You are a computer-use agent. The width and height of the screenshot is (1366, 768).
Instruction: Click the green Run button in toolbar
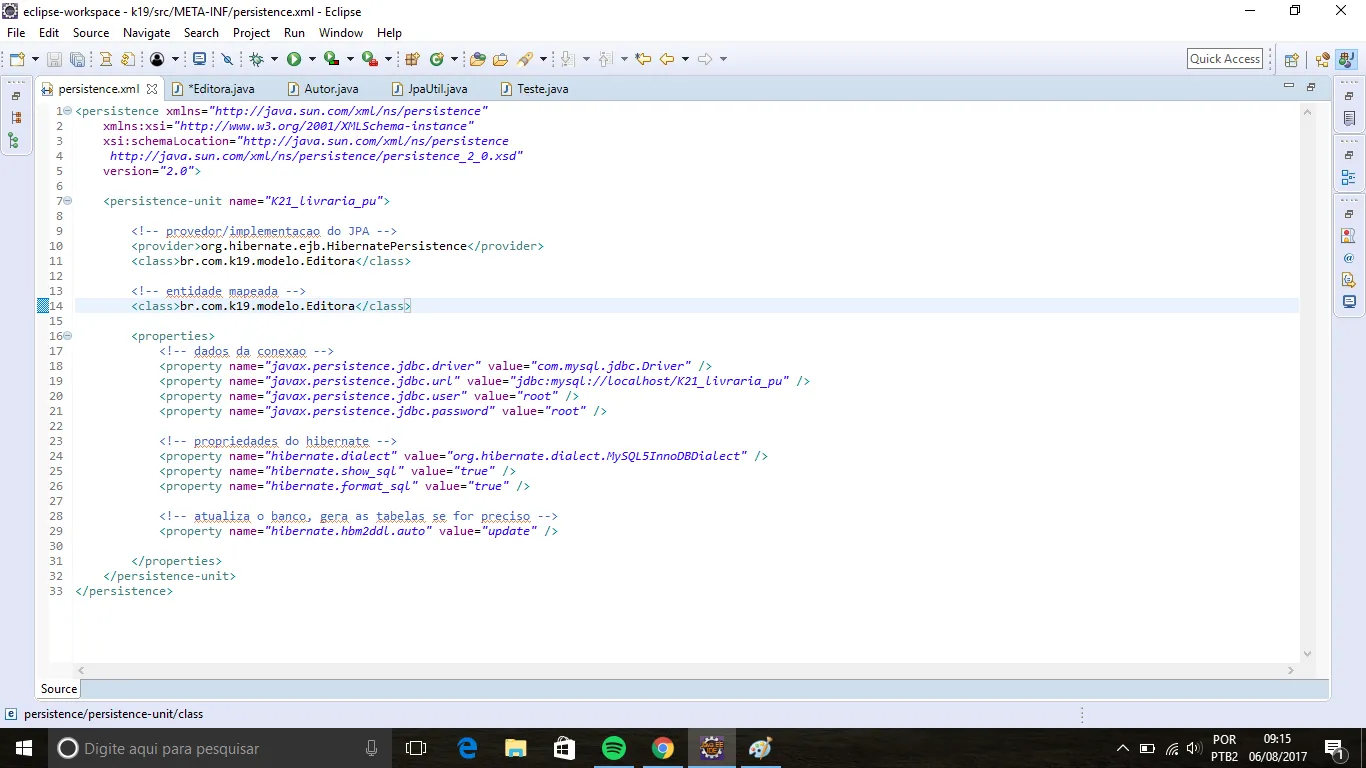click(294, 60)
